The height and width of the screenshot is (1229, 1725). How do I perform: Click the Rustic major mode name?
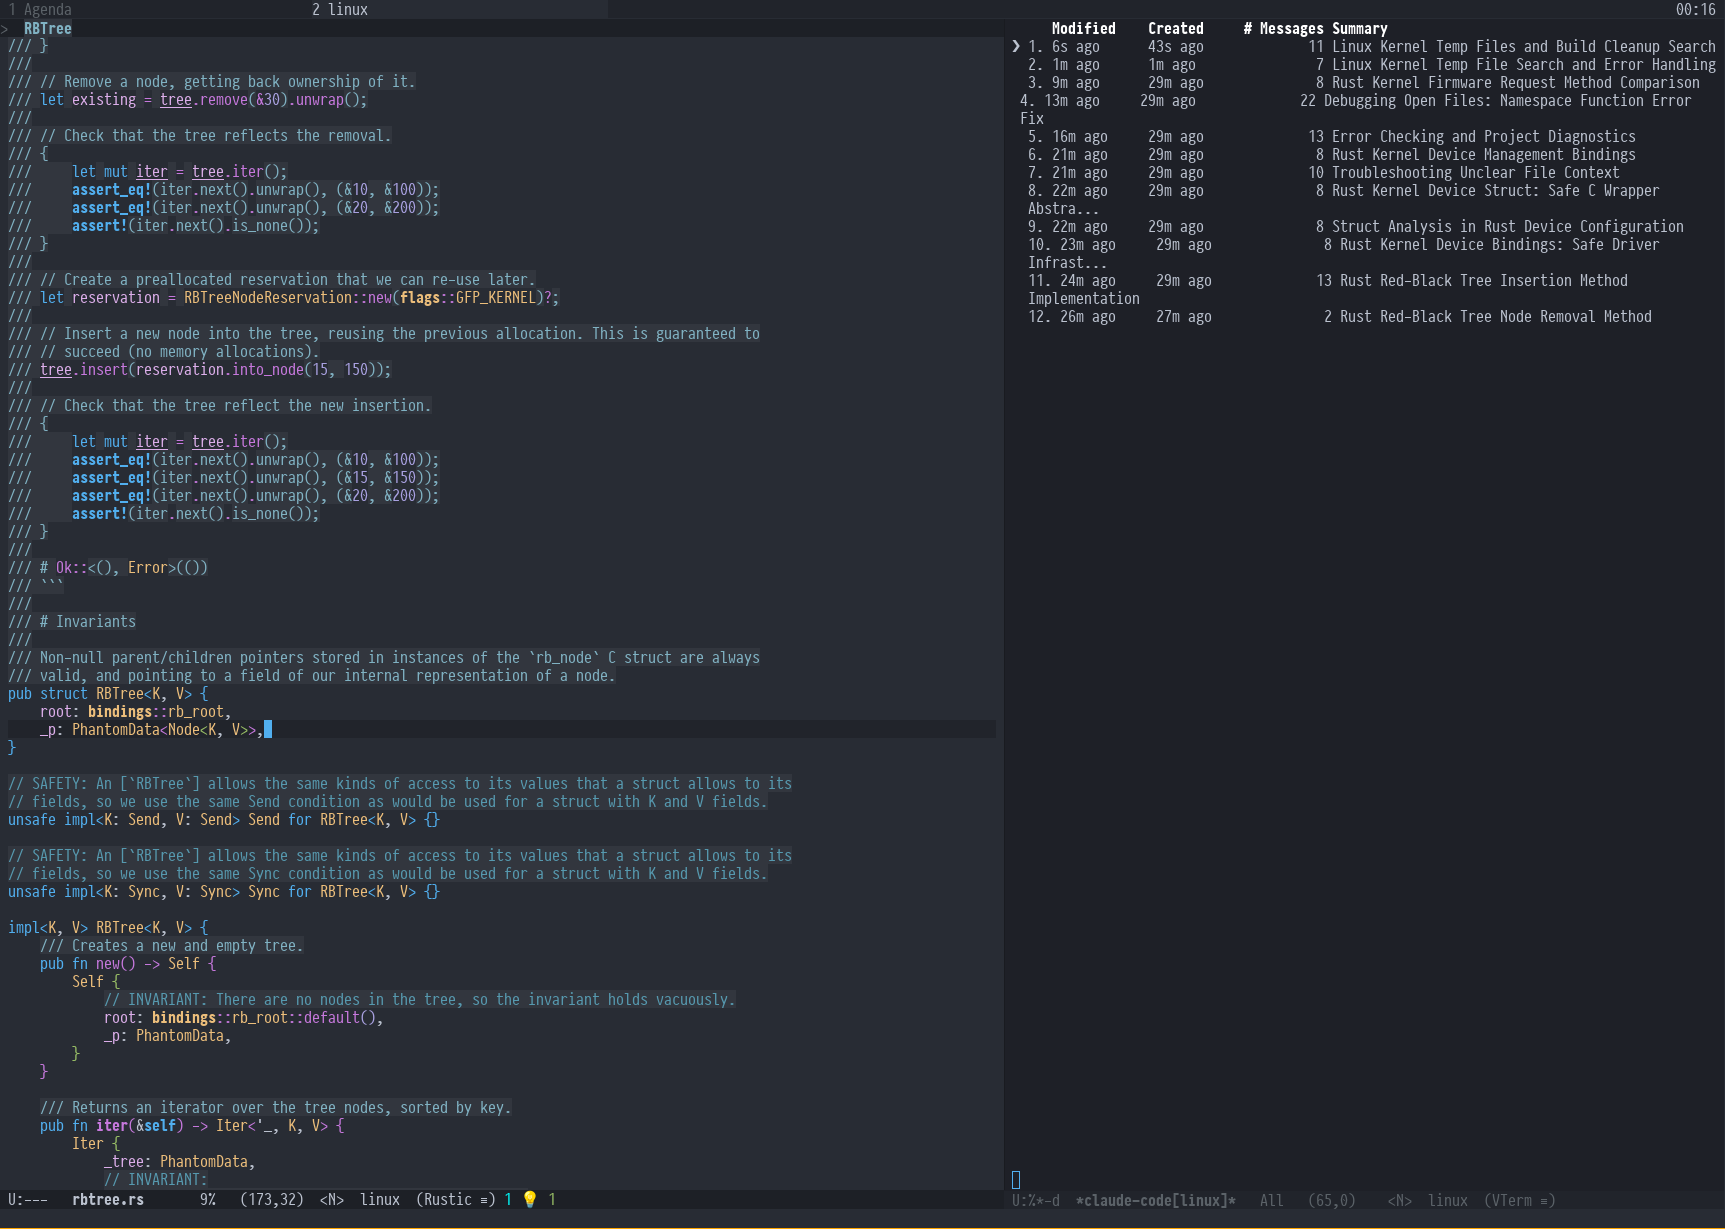[447, 1199]
